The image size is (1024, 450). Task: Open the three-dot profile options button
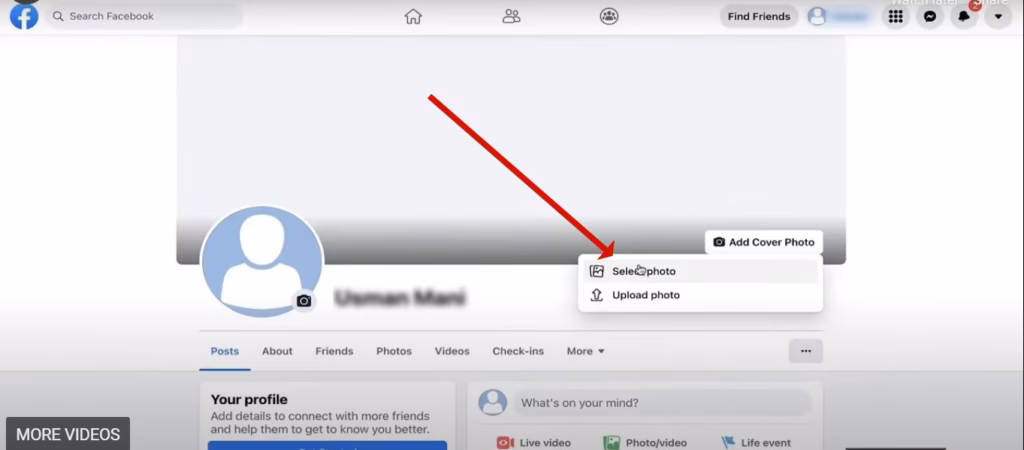806,351
